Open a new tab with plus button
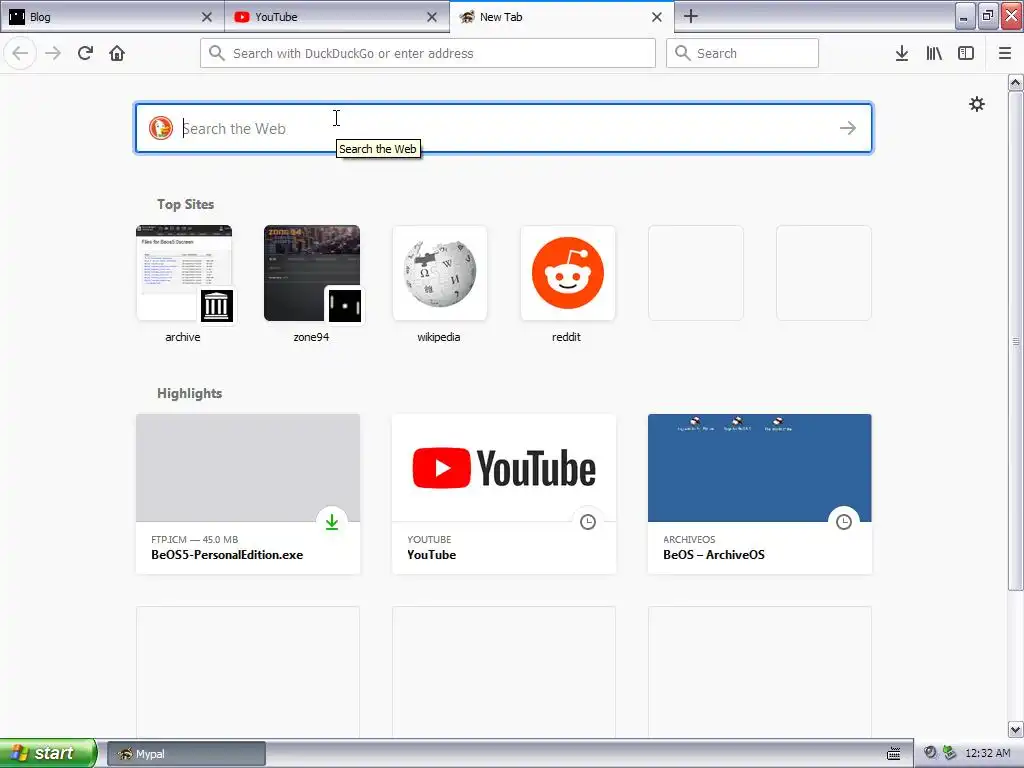The height and width of the screenshot is (768, 1024). coord(691,16)
